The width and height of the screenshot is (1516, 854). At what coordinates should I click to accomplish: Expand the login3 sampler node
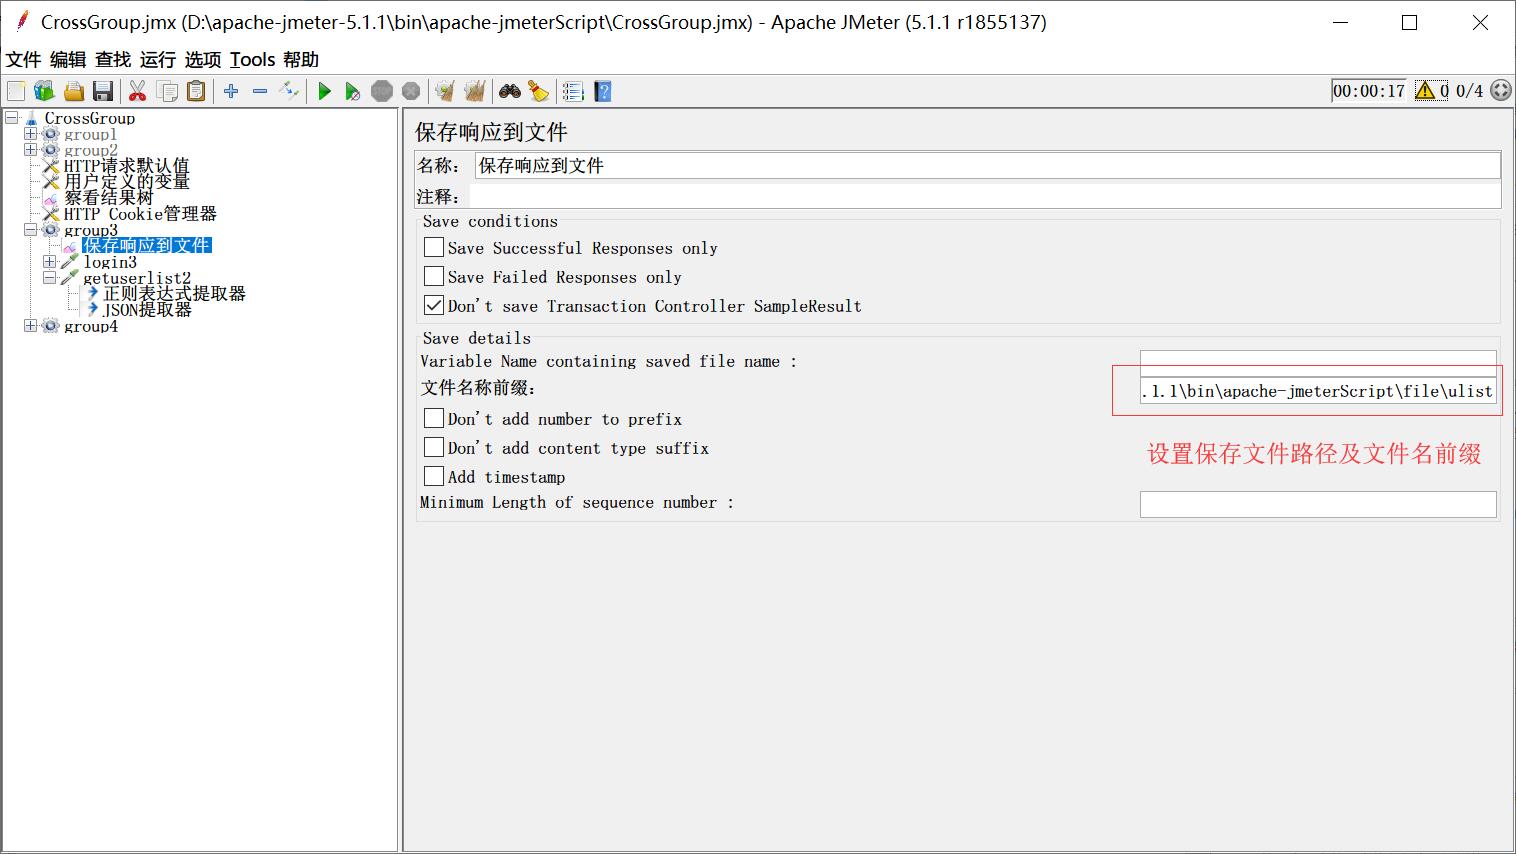(x=49, y=262)
